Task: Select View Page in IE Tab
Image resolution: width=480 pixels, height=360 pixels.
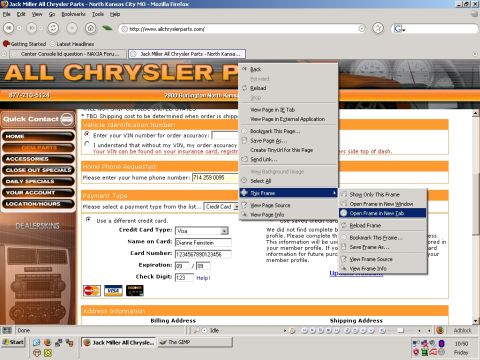Action: 288,109
